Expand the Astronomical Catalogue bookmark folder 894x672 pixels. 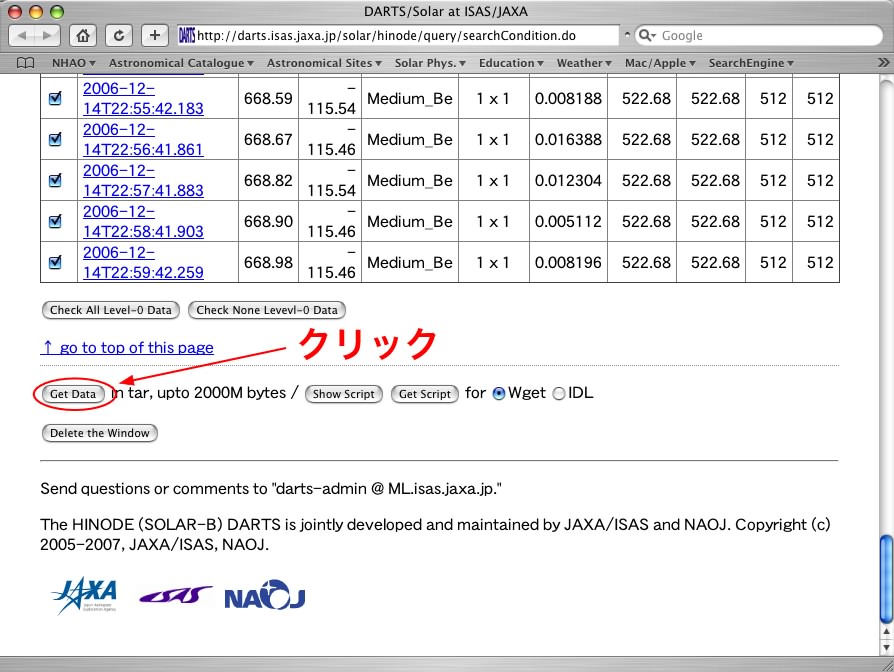182,63
